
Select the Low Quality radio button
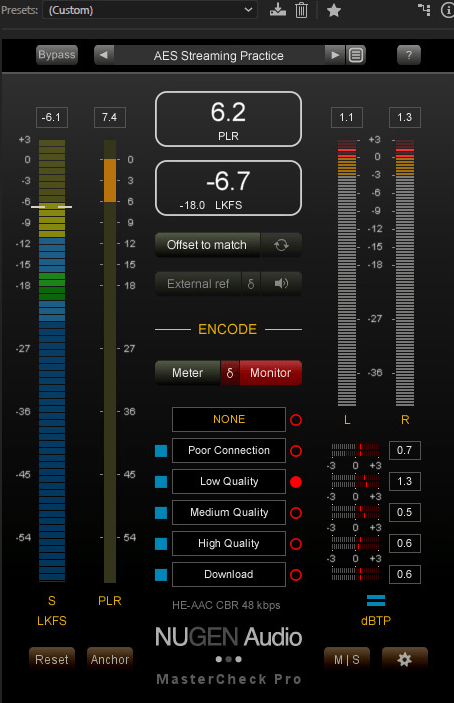[296, 482]
